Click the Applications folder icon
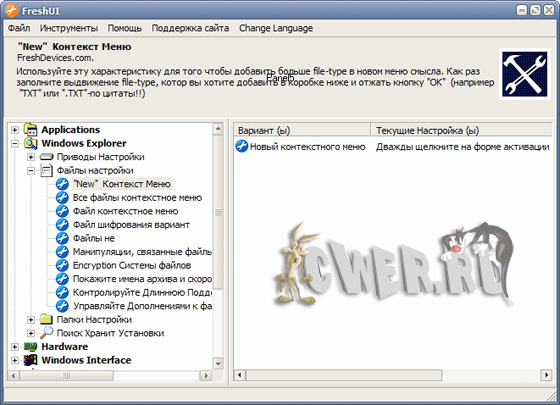Screen dimensions: 560x405 click(30, 130)
